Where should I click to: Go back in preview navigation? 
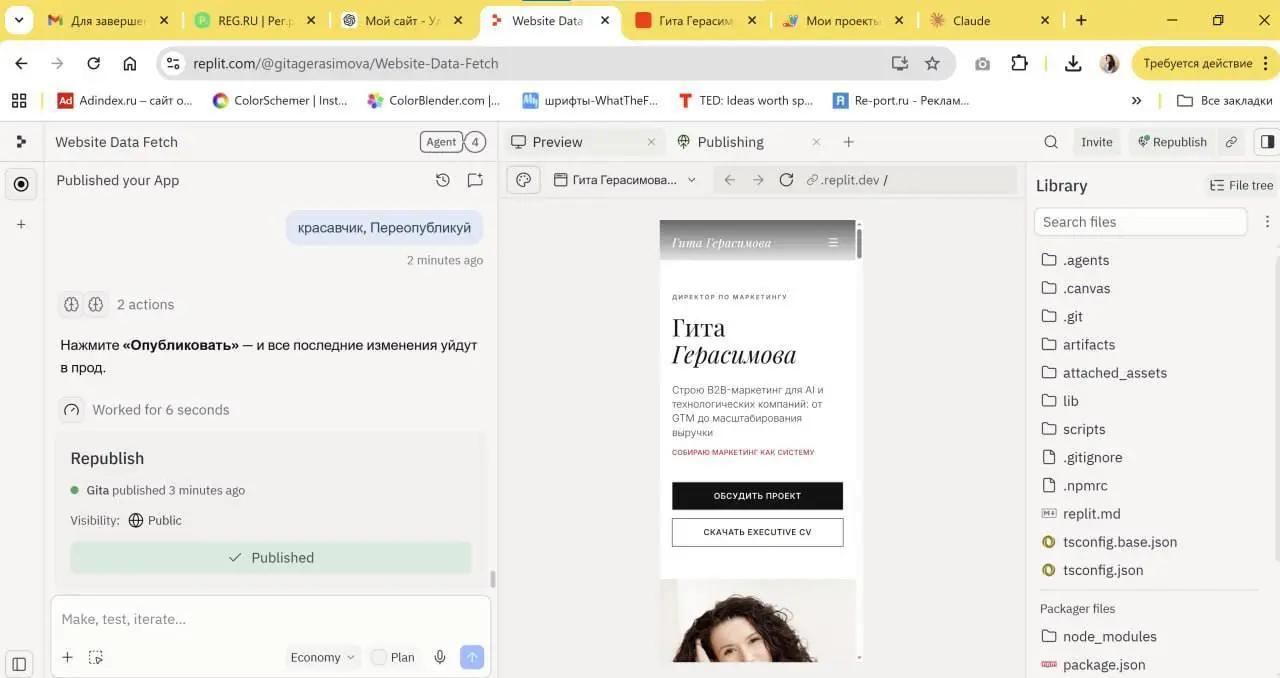tap(730, 180)
